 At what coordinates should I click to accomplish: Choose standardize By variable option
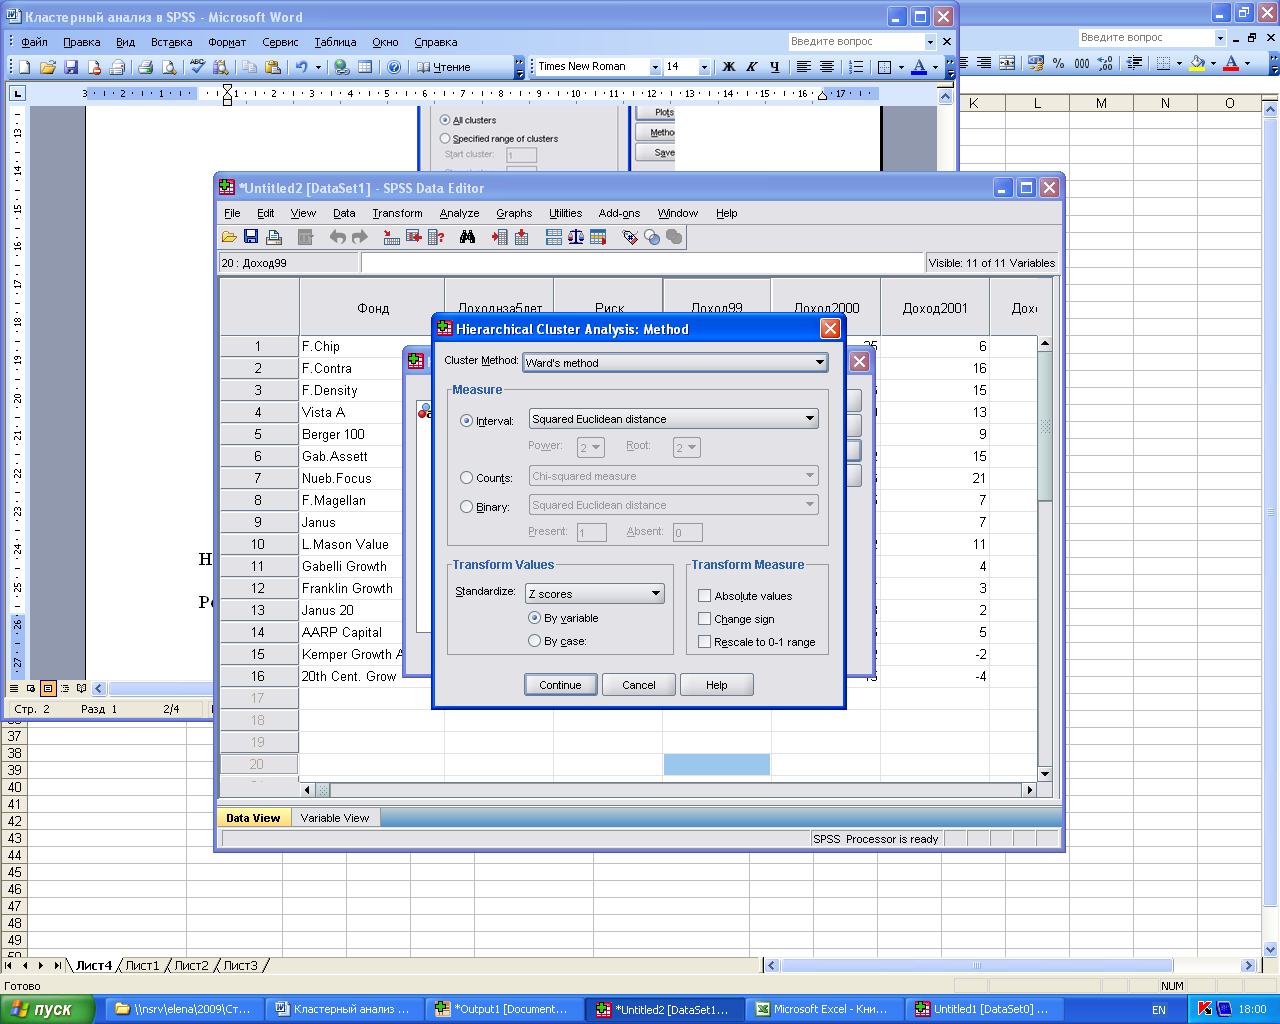point(534,618)
